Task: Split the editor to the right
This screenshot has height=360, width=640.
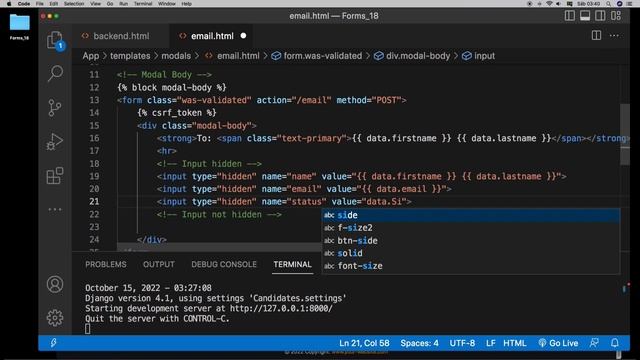Action: [596, 36]
